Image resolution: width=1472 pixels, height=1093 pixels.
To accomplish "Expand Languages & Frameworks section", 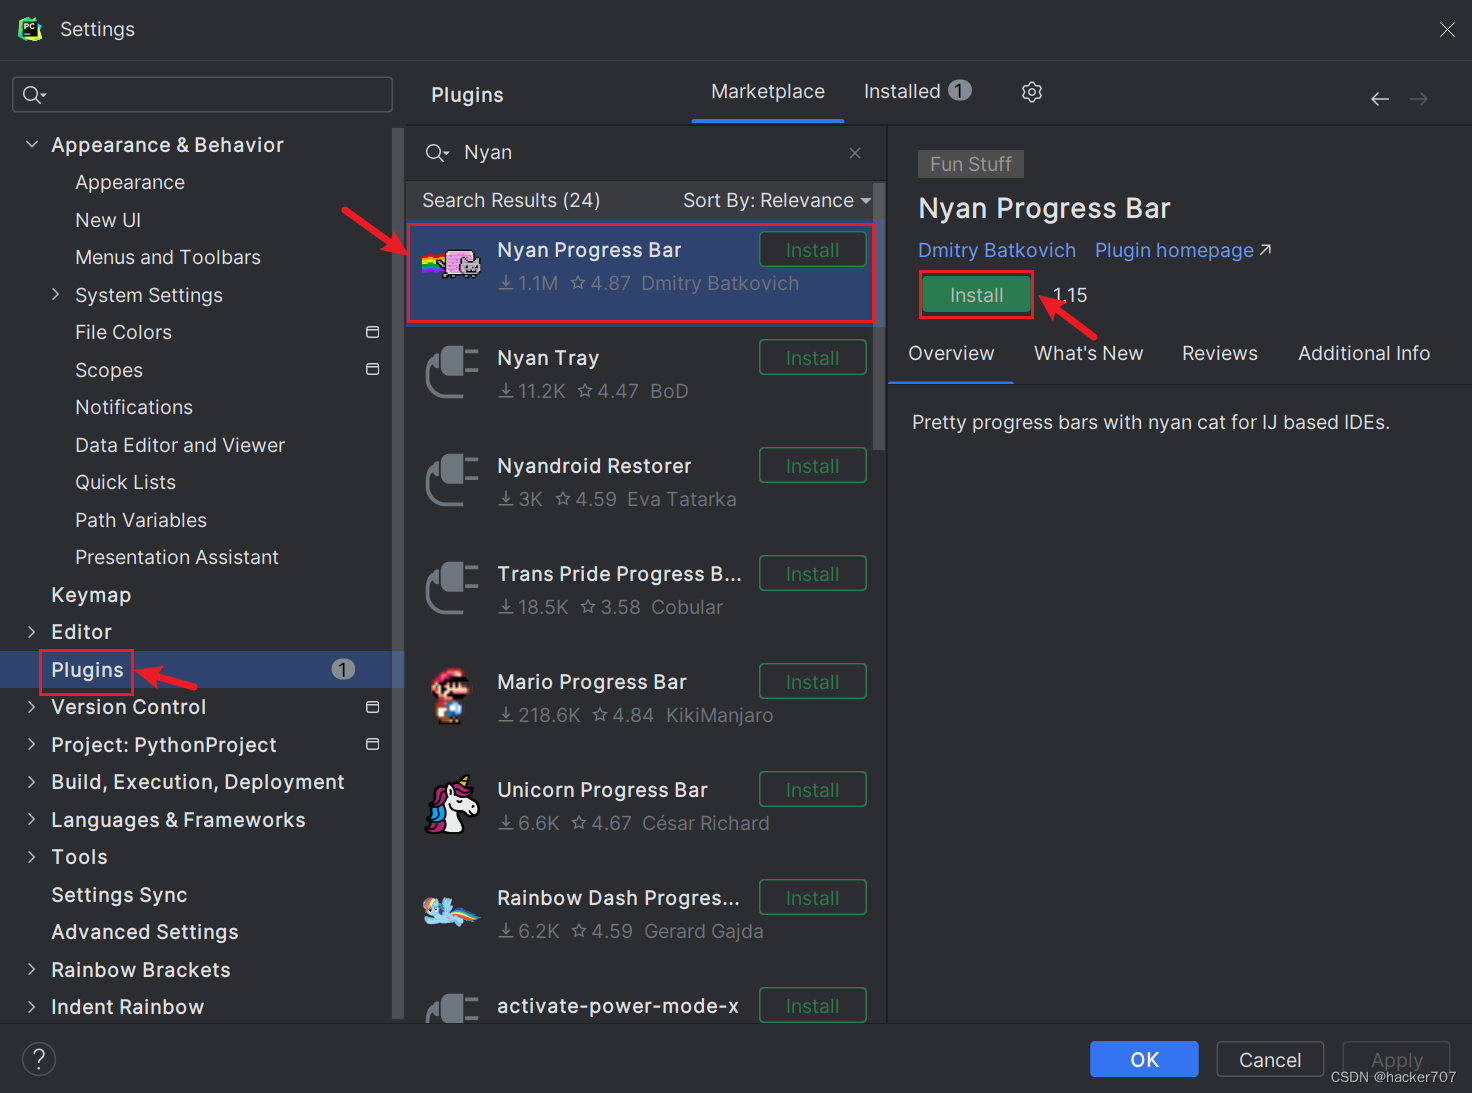I will click(x=31, y=820).
